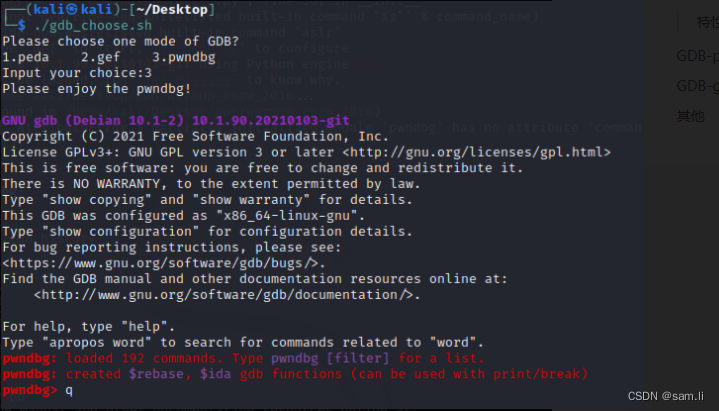Select the partially hidden GDB-g sidebar entry
The width and height of the screenshot is (719, 411).
[x=696, y=85]
